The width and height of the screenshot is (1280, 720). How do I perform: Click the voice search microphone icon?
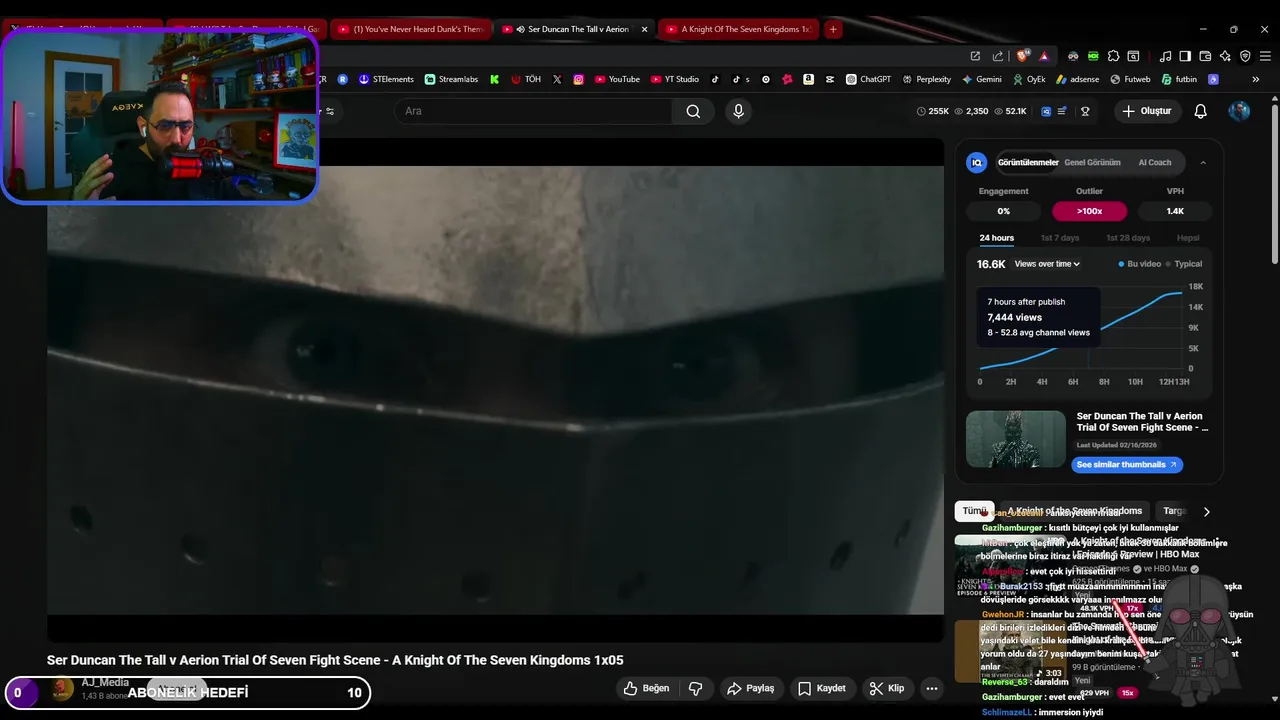(738, 111)
